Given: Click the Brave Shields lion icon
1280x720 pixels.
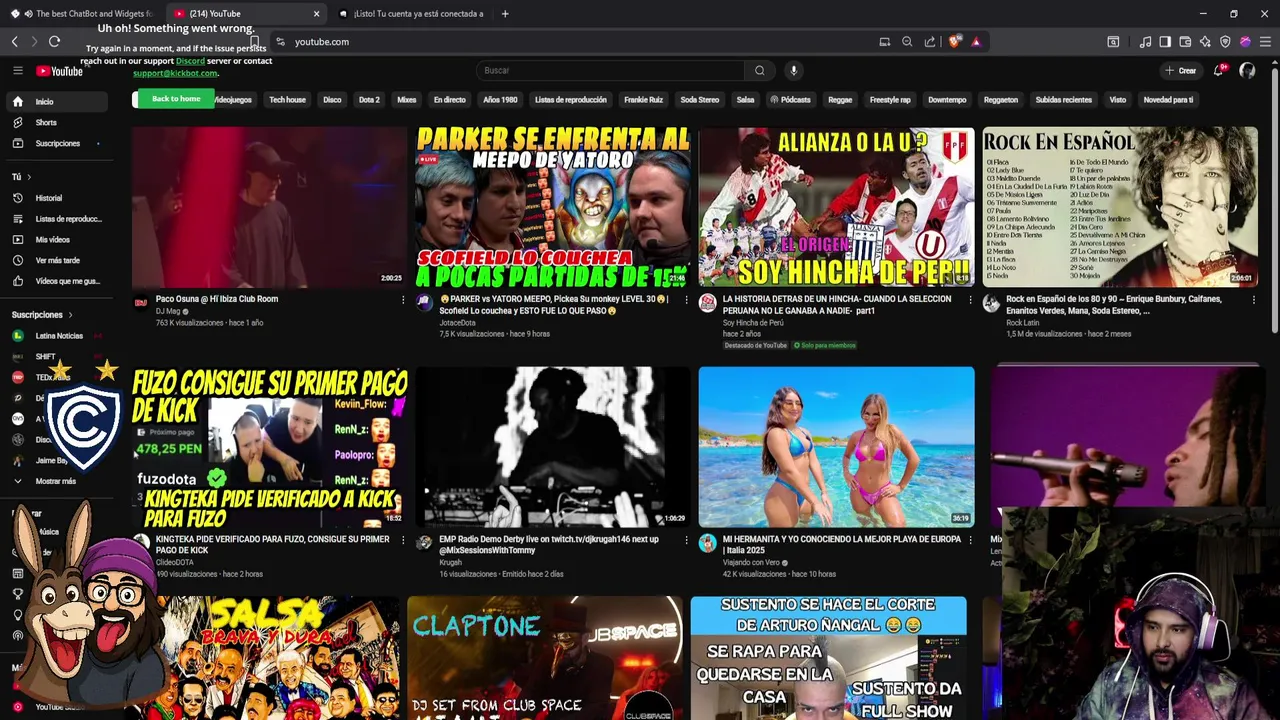Looking at the screenshot, I should coord(955,42).
